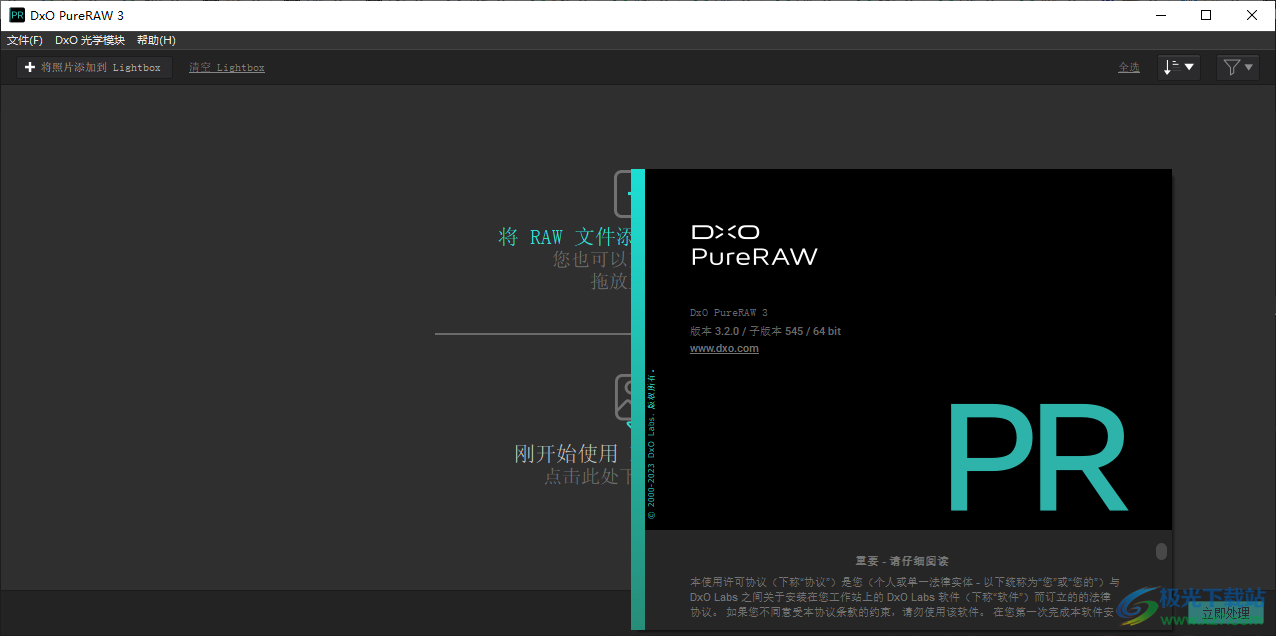Viewport: 1276px width, 636px height.
Task: Click the 刚开始使用 heading text
Action: (x=566, y=454)
